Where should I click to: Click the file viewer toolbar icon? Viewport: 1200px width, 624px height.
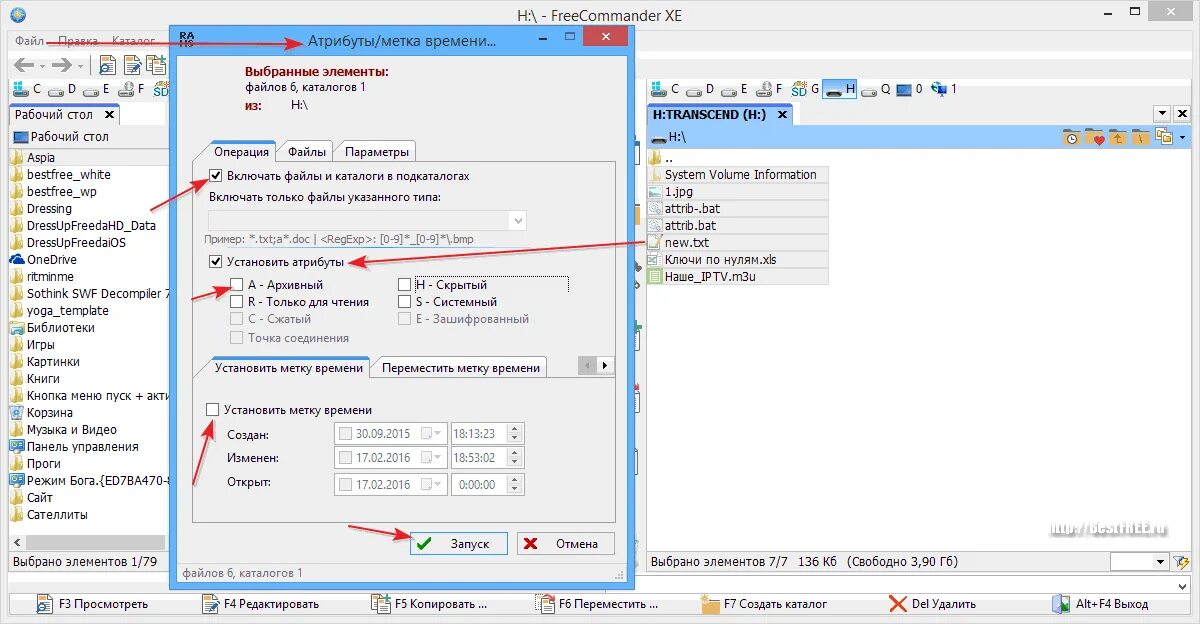tap(107, 66)
